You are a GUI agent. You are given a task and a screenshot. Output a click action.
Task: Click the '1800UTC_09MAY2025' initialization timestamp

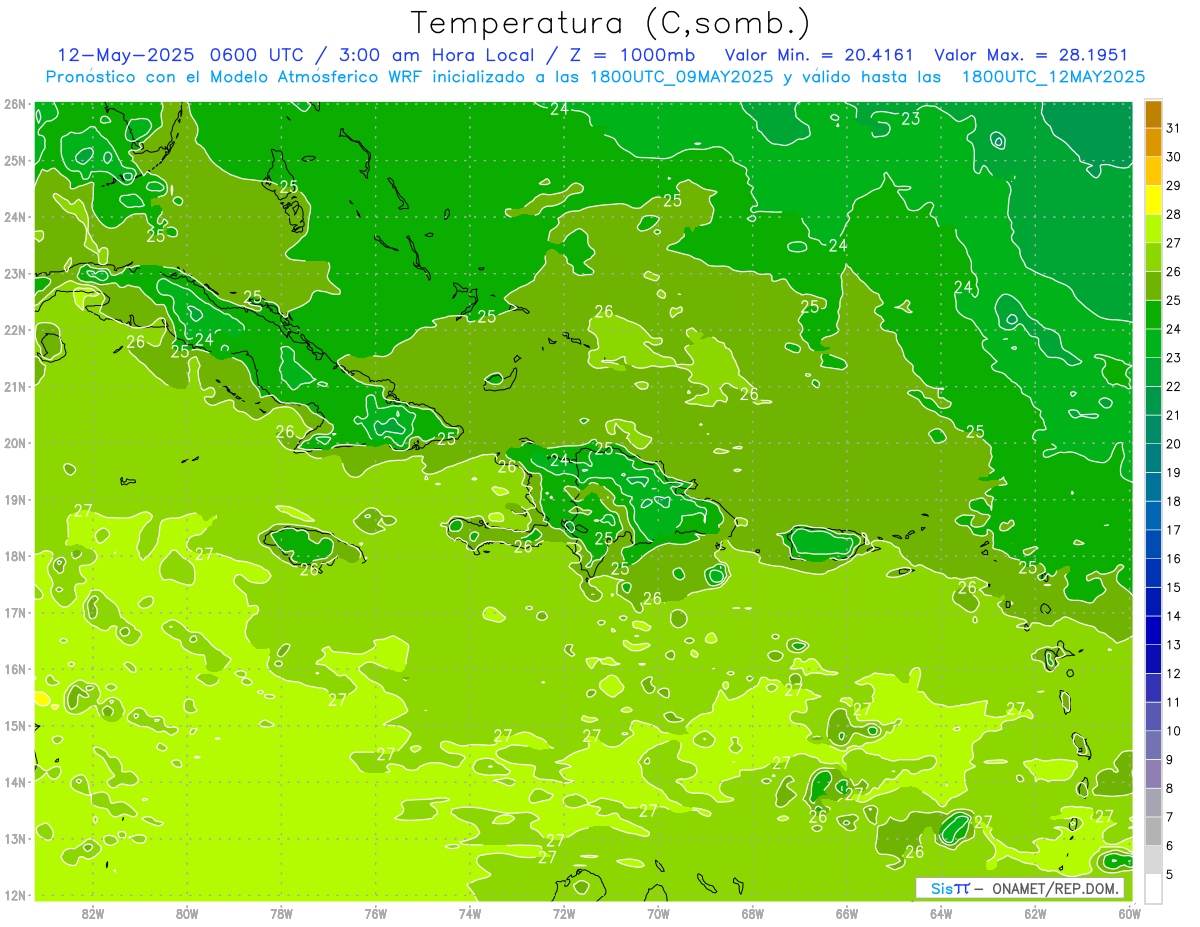click(680, 77)
